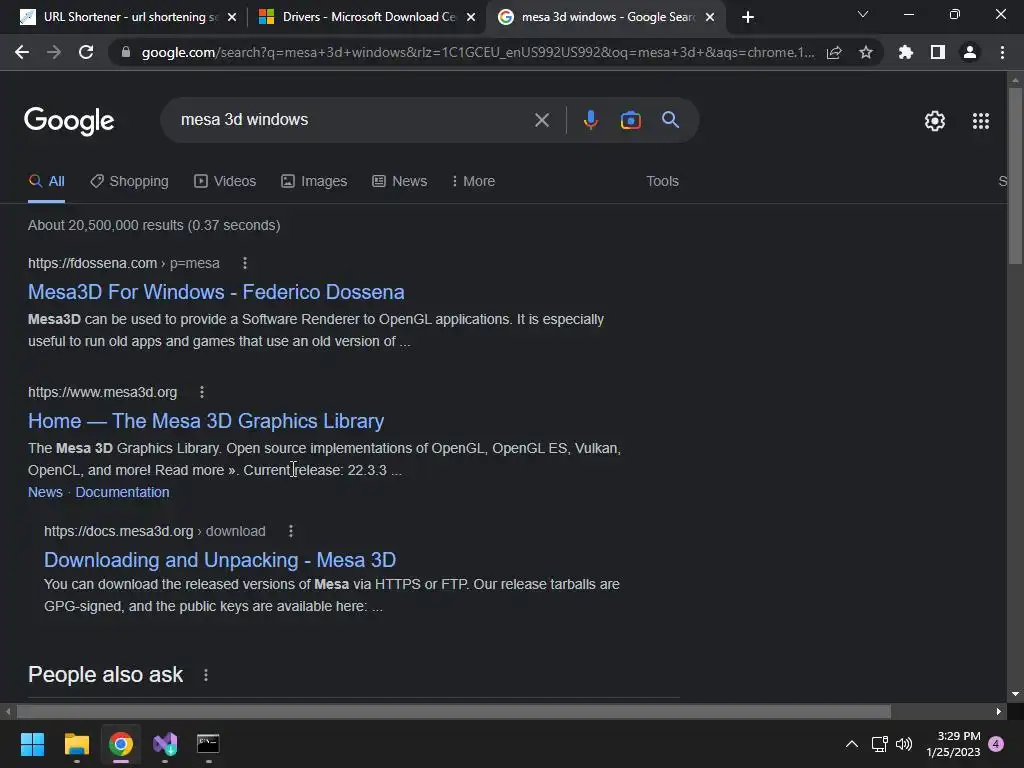The height and width of the screenshot is (768, 1024).
Task: View site information via the lock icon
Action: pos(126,52)
